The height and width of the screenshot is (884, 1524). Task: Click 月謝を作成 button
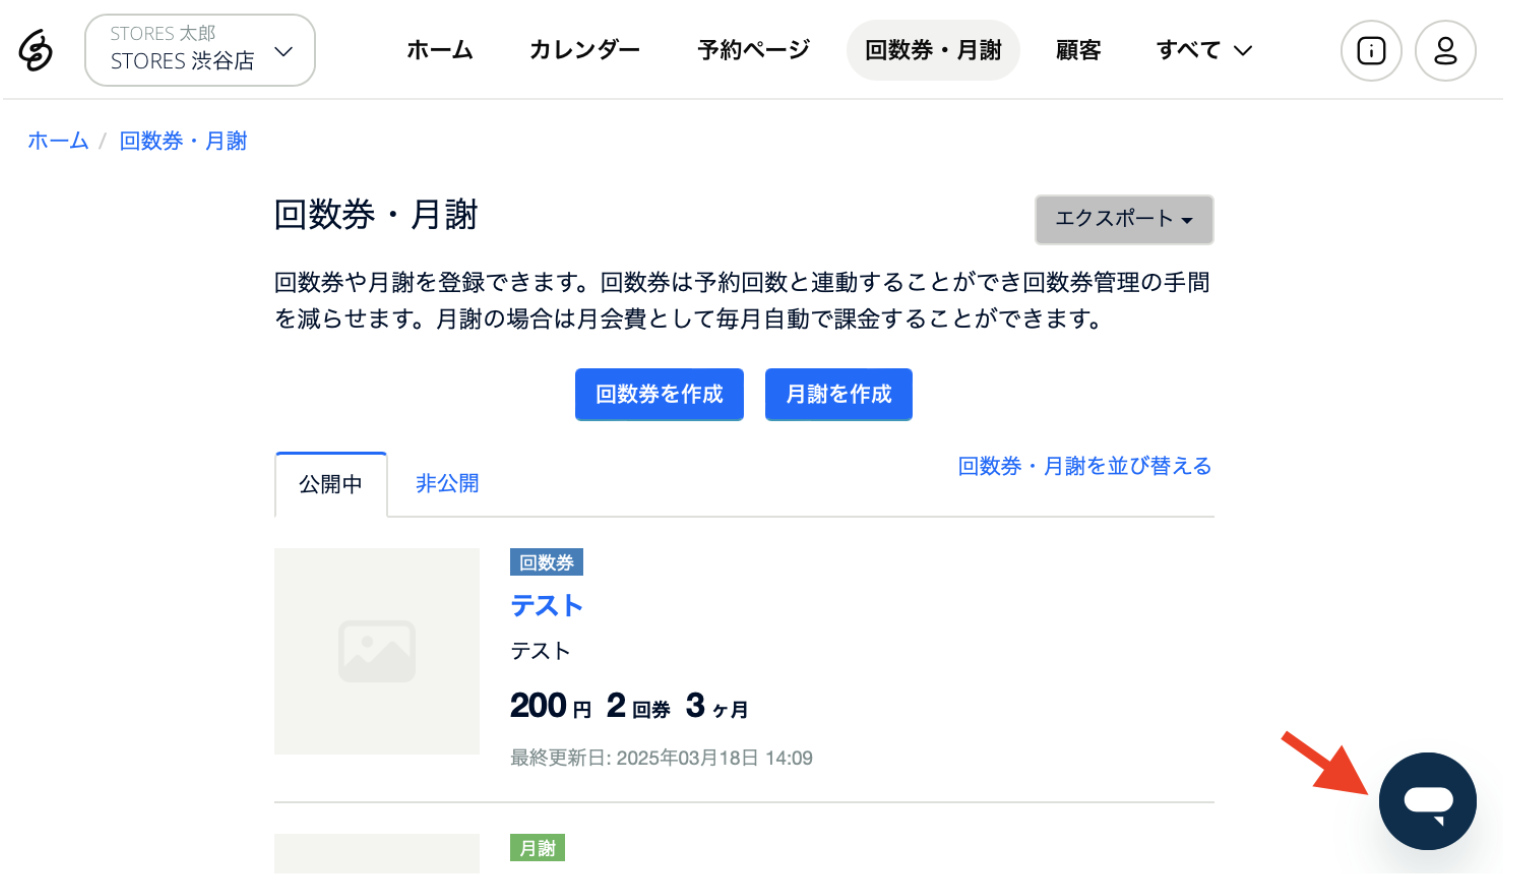tap(838, 394)
